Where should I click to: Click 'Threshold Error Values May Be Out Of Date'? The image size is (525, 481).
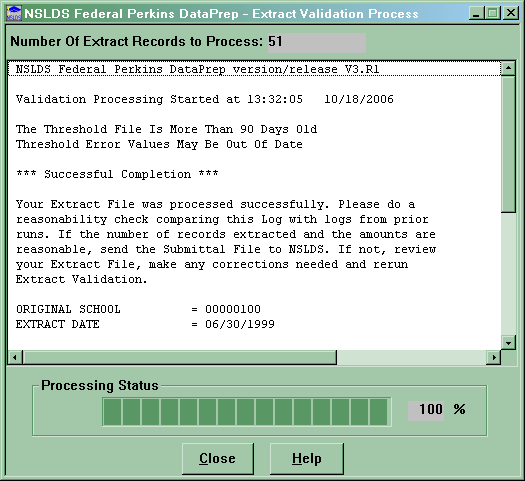(159, 144)
